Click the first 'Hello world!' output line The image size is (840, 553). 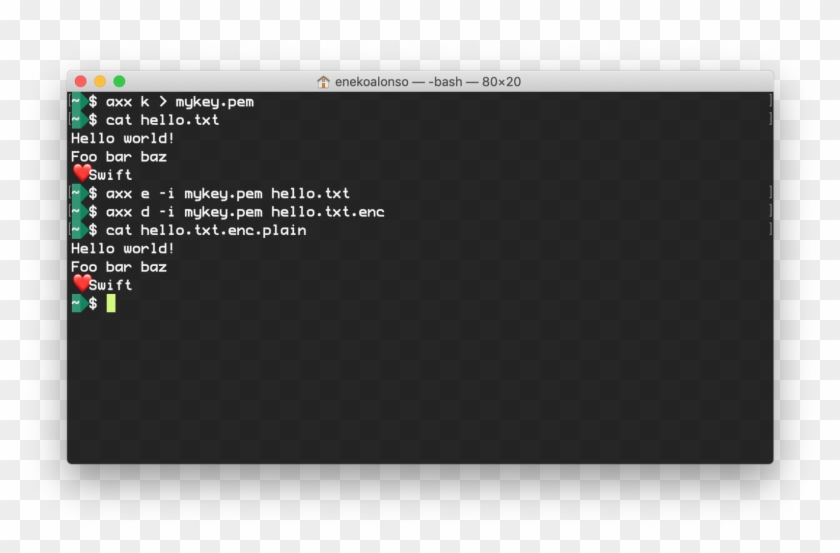pos(123,138)
